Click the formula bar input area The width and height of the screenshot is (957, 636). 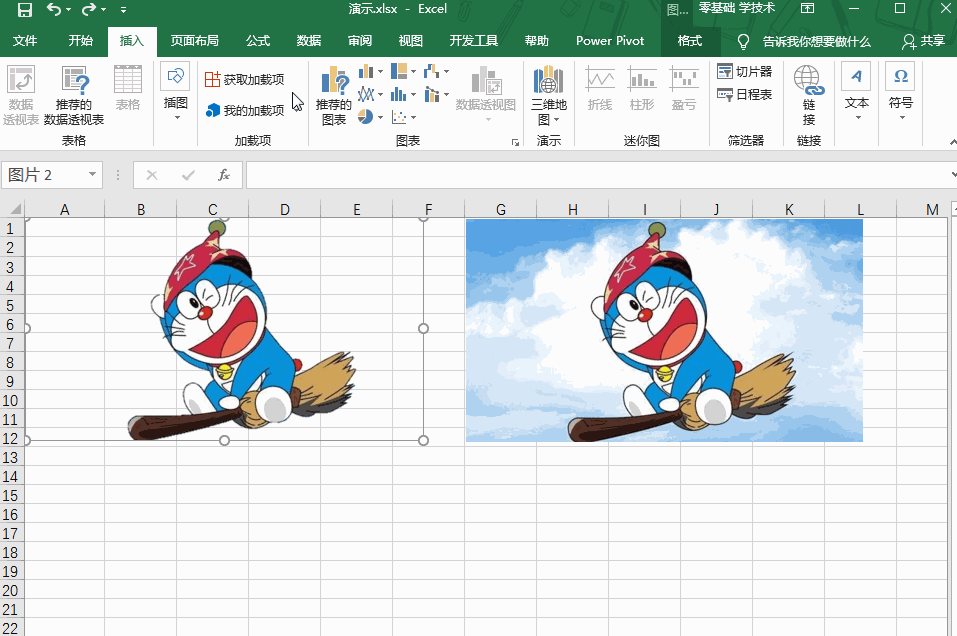598,175
